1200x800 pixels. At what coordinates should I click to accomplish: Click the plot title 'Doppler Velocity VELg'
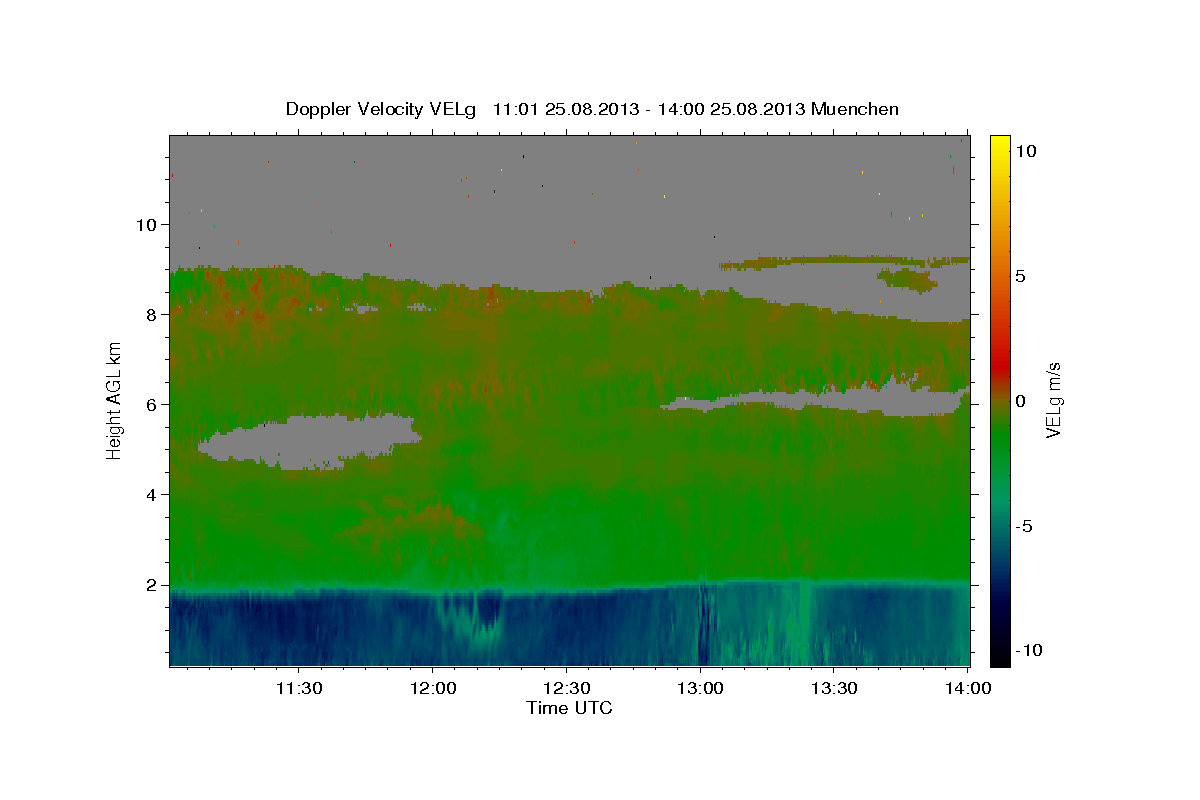coord(380,109)
